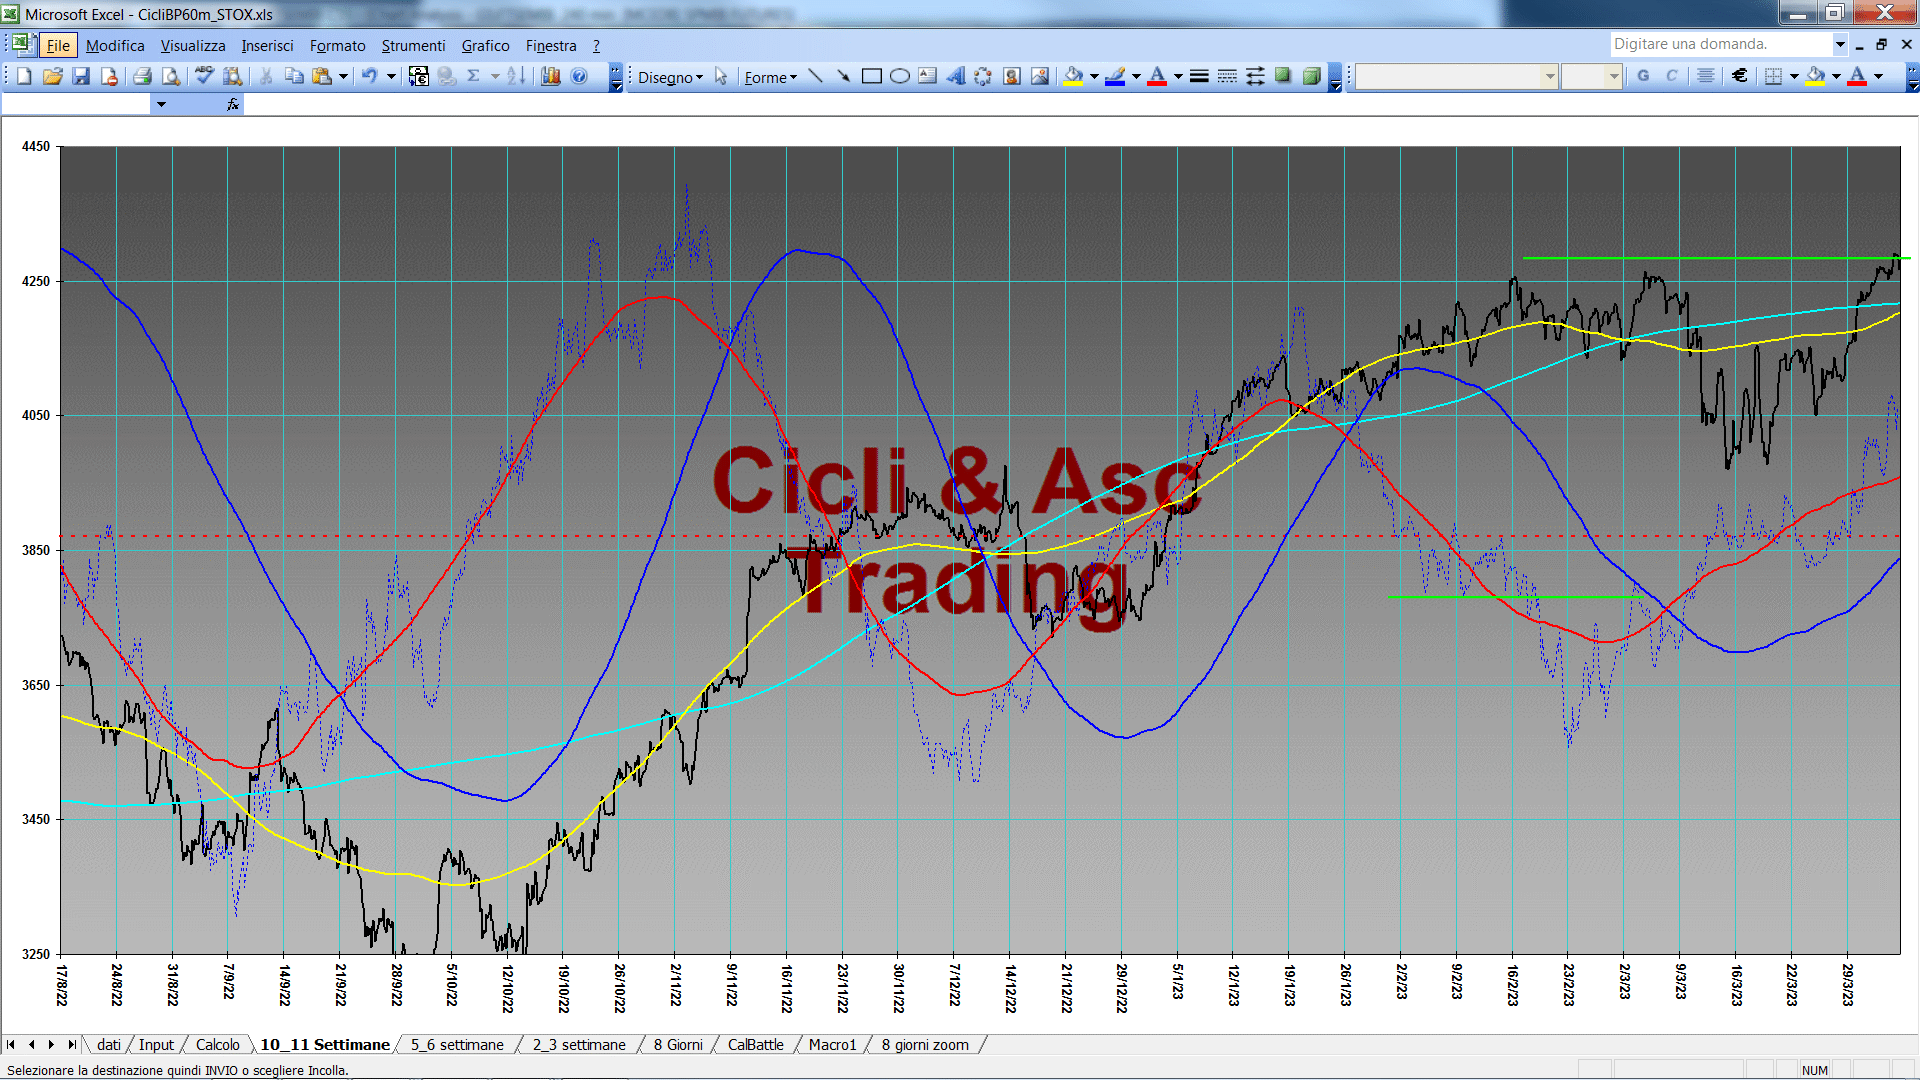The image size is (1920, 1080).
Task: Click the drawing toolbar yellow Fill Color bucket
Action: [1074, 76]
